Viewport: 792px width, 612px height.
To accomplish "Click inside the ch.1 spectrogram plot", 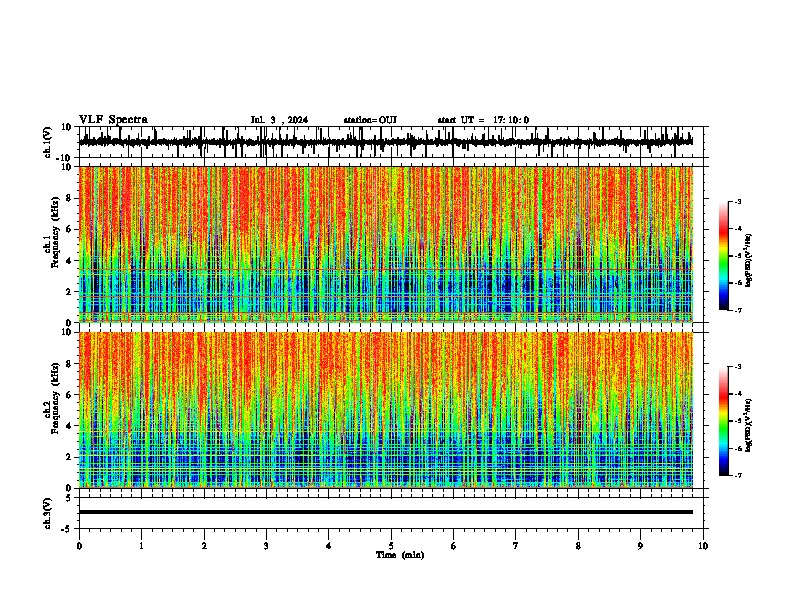I will tap(385, 244).
